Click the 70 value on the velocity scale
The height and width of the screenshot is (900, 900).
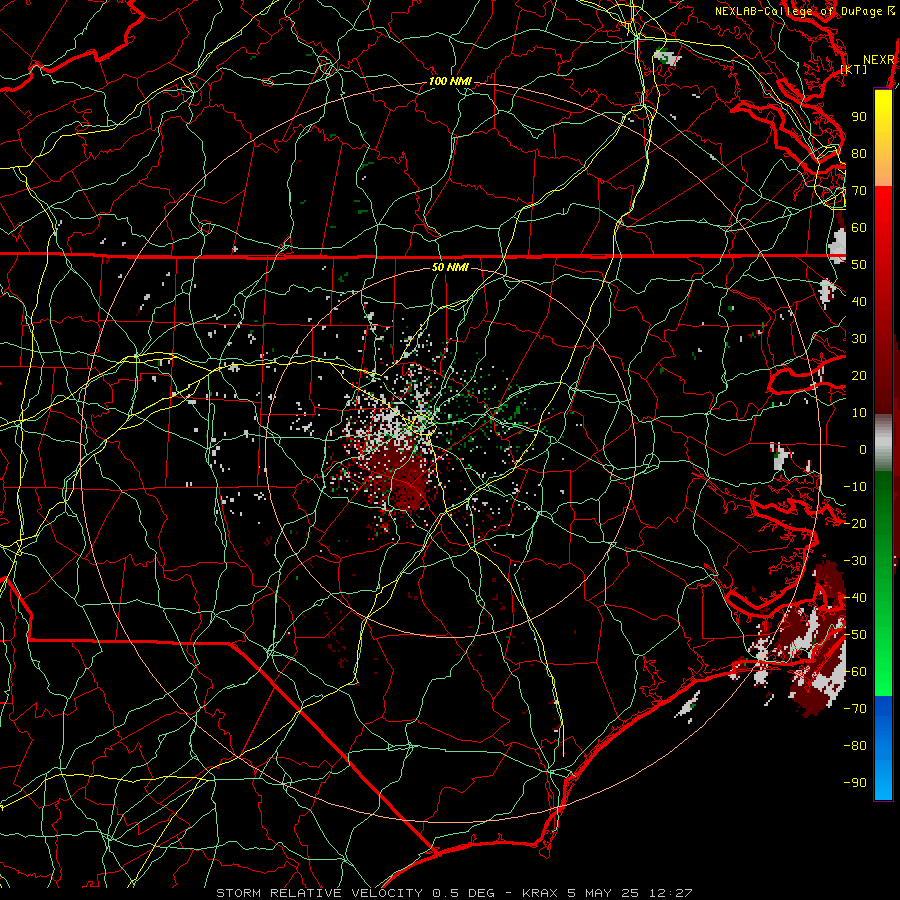tap(859, 191)
